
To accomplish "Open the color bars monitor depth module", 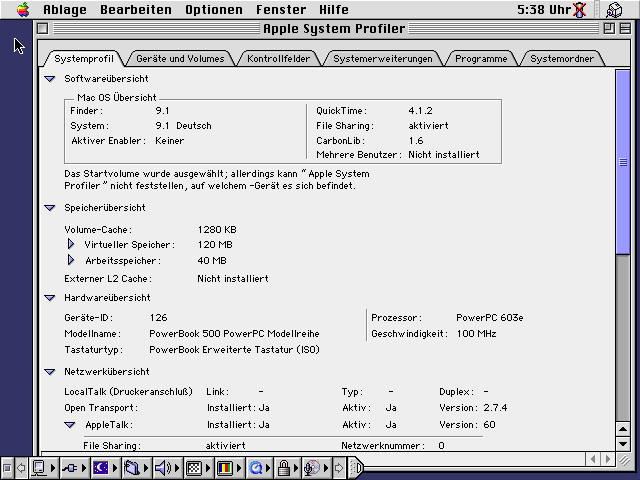I will click(228, 468).
